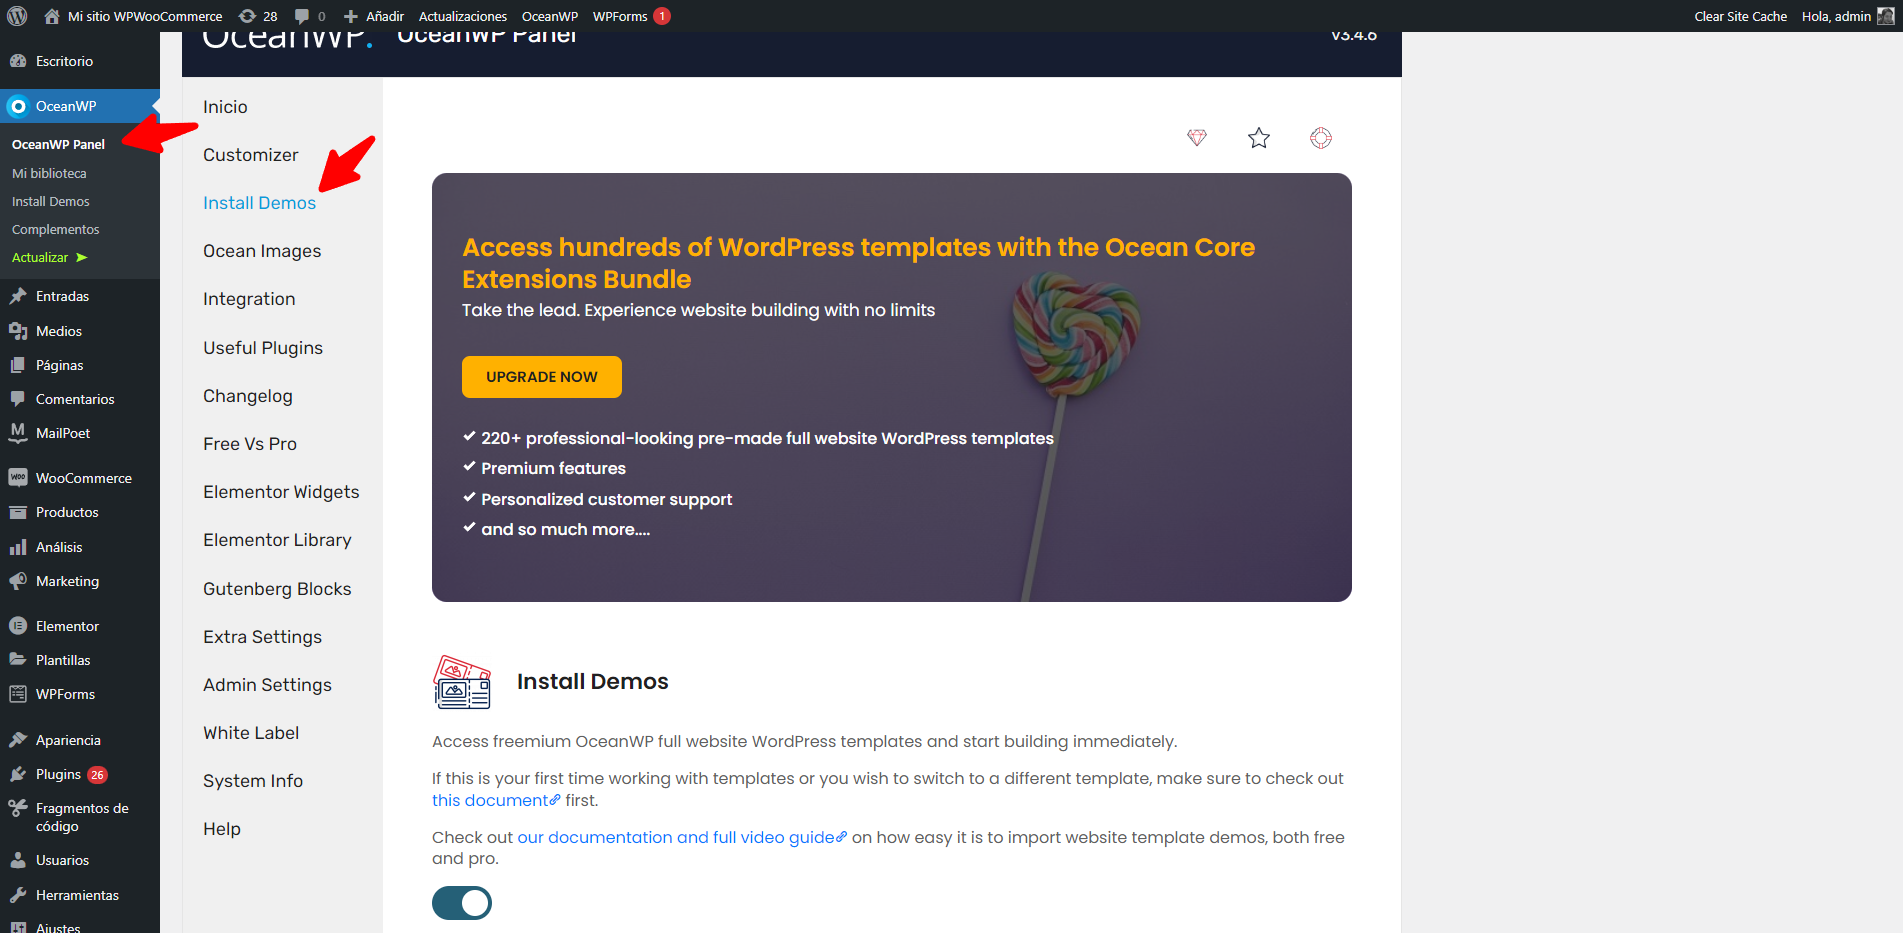The width and height of the screenshot is (1903, 933).
Task: Open updates counter showing 28
Action: (258, 16)
